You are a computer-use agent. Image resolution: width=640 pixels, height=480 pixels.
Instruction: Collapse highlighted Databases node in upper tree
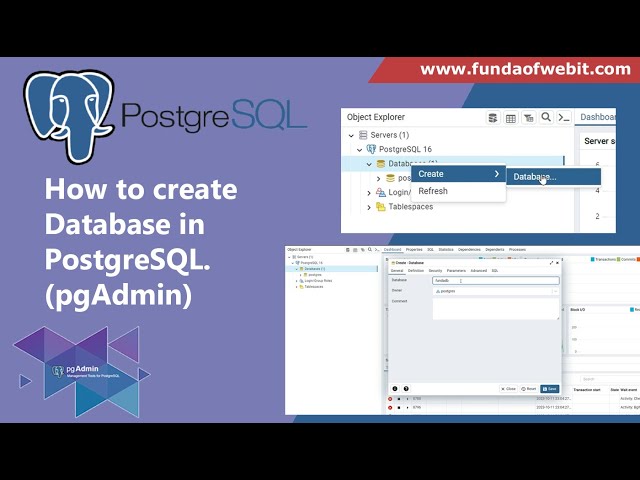click(x=369, y=164)
